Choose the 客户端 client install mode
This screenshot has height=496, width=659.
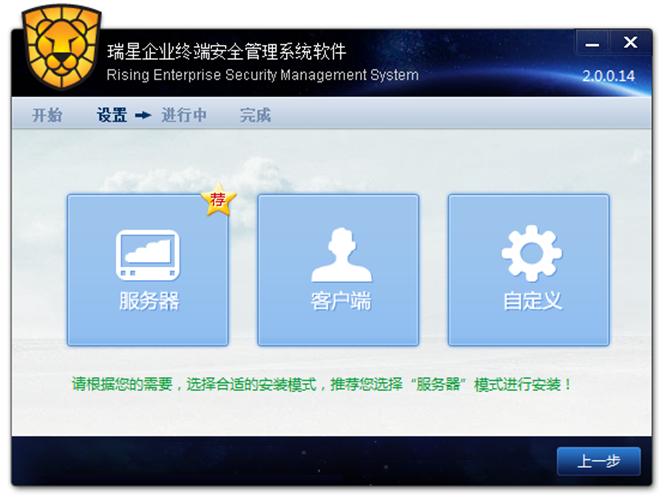point(338,270)
